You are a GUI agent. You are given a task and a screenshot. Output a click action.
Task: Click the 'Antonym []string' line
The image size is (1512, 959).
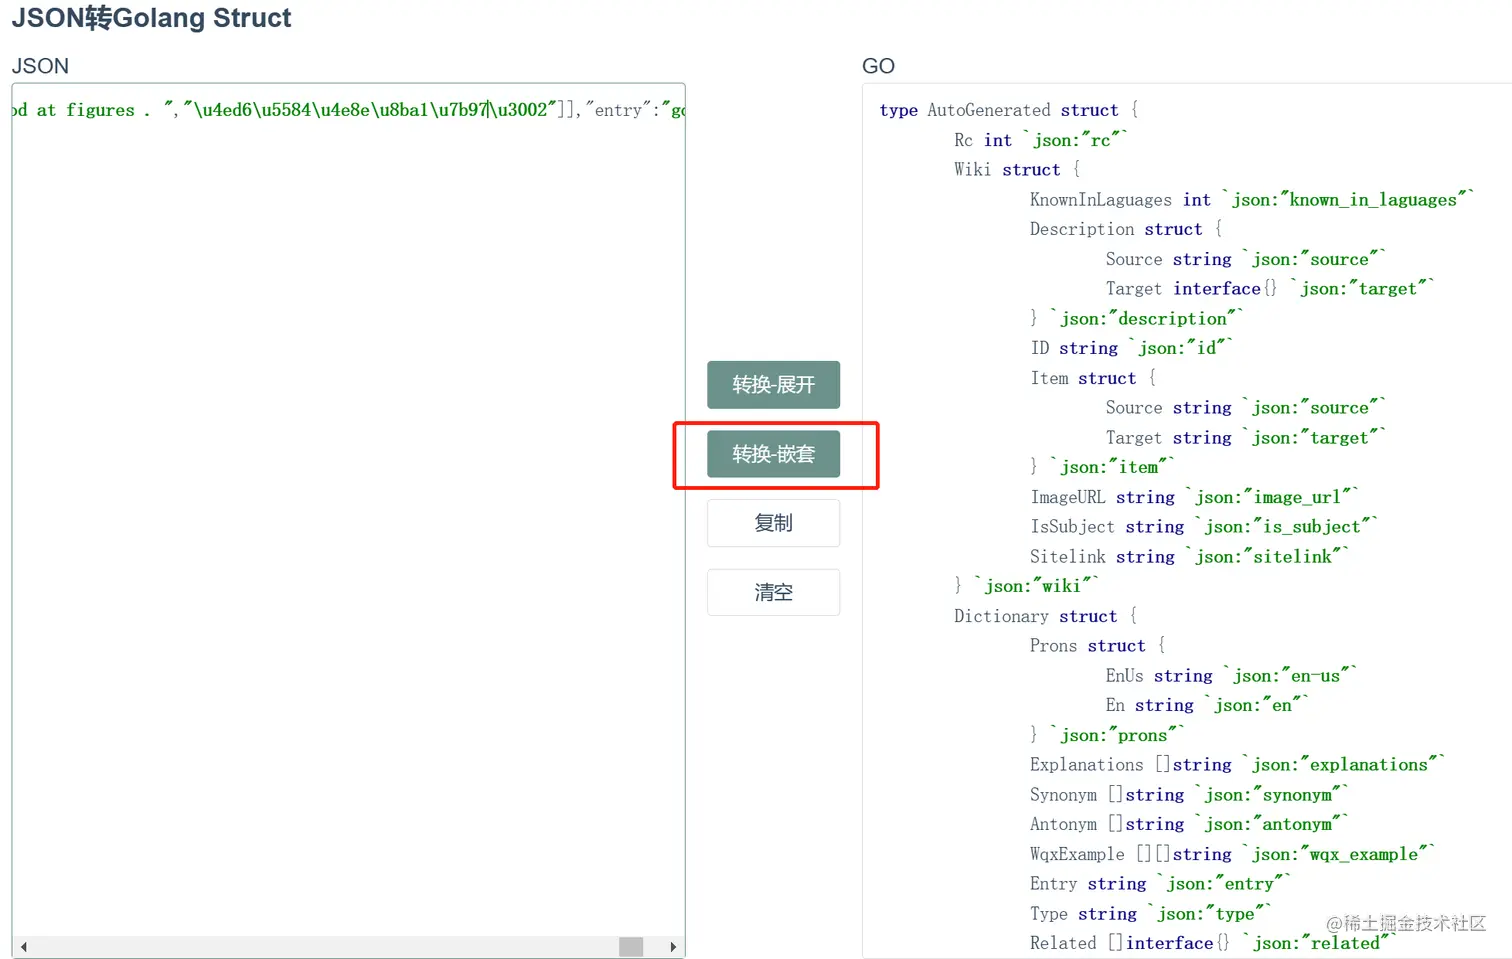[1190, 824]
